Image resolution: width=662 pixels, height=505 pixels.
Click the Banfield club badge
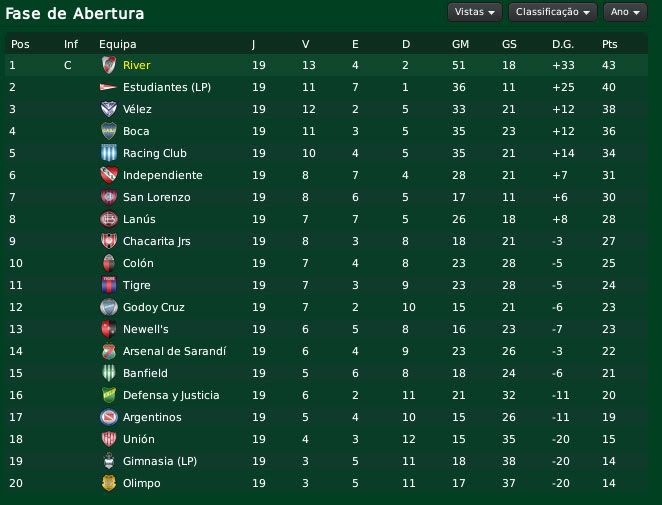pyautogui.click(x=109, y=373)
